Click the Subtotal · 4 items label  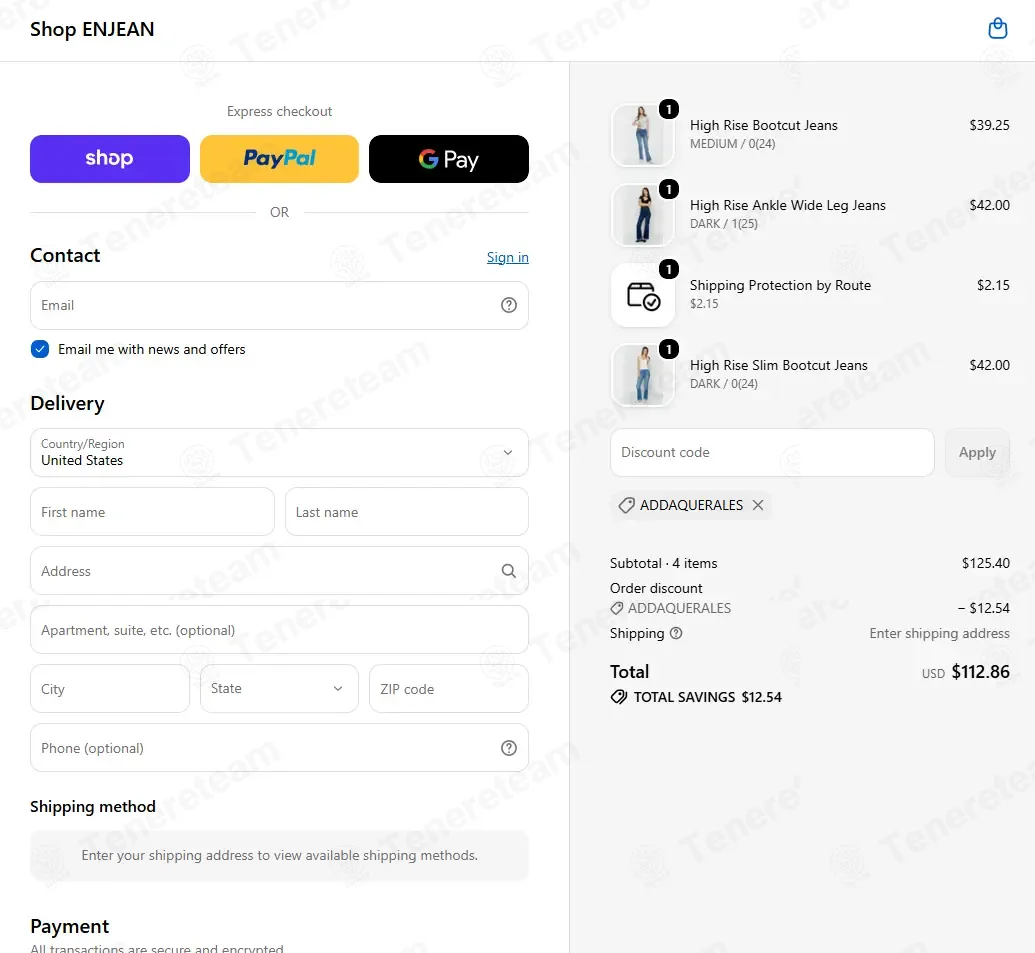click(x=663, y=563)
